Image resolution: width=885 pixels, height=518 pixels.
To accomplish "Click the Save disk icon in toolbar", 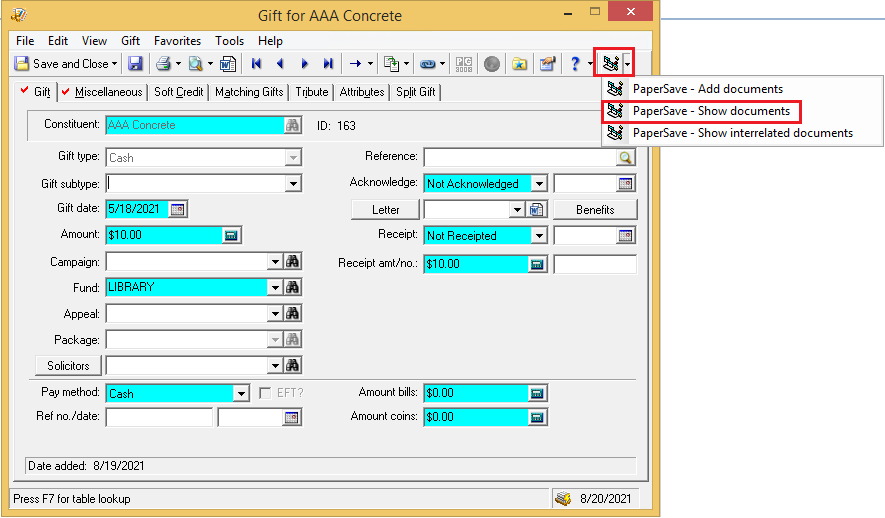I will [x=135, y=64].
